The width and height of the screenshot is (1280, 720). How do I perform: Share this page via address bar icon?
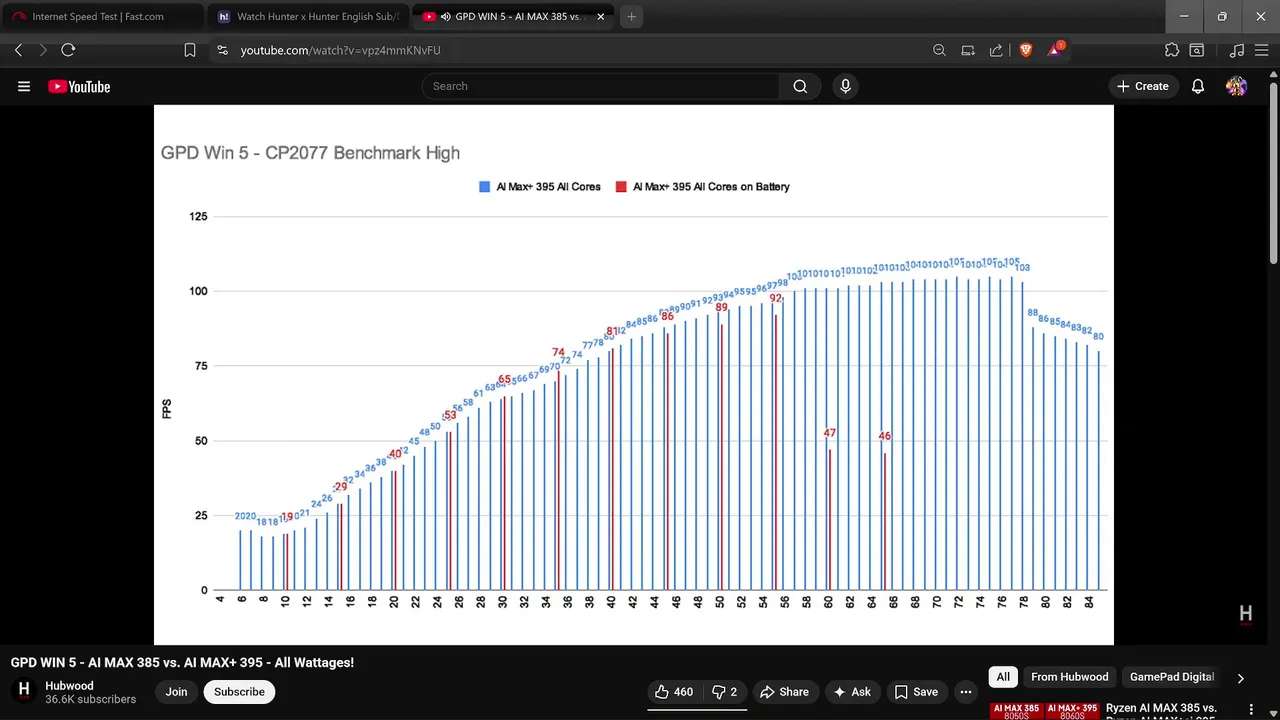coord(996,50)
